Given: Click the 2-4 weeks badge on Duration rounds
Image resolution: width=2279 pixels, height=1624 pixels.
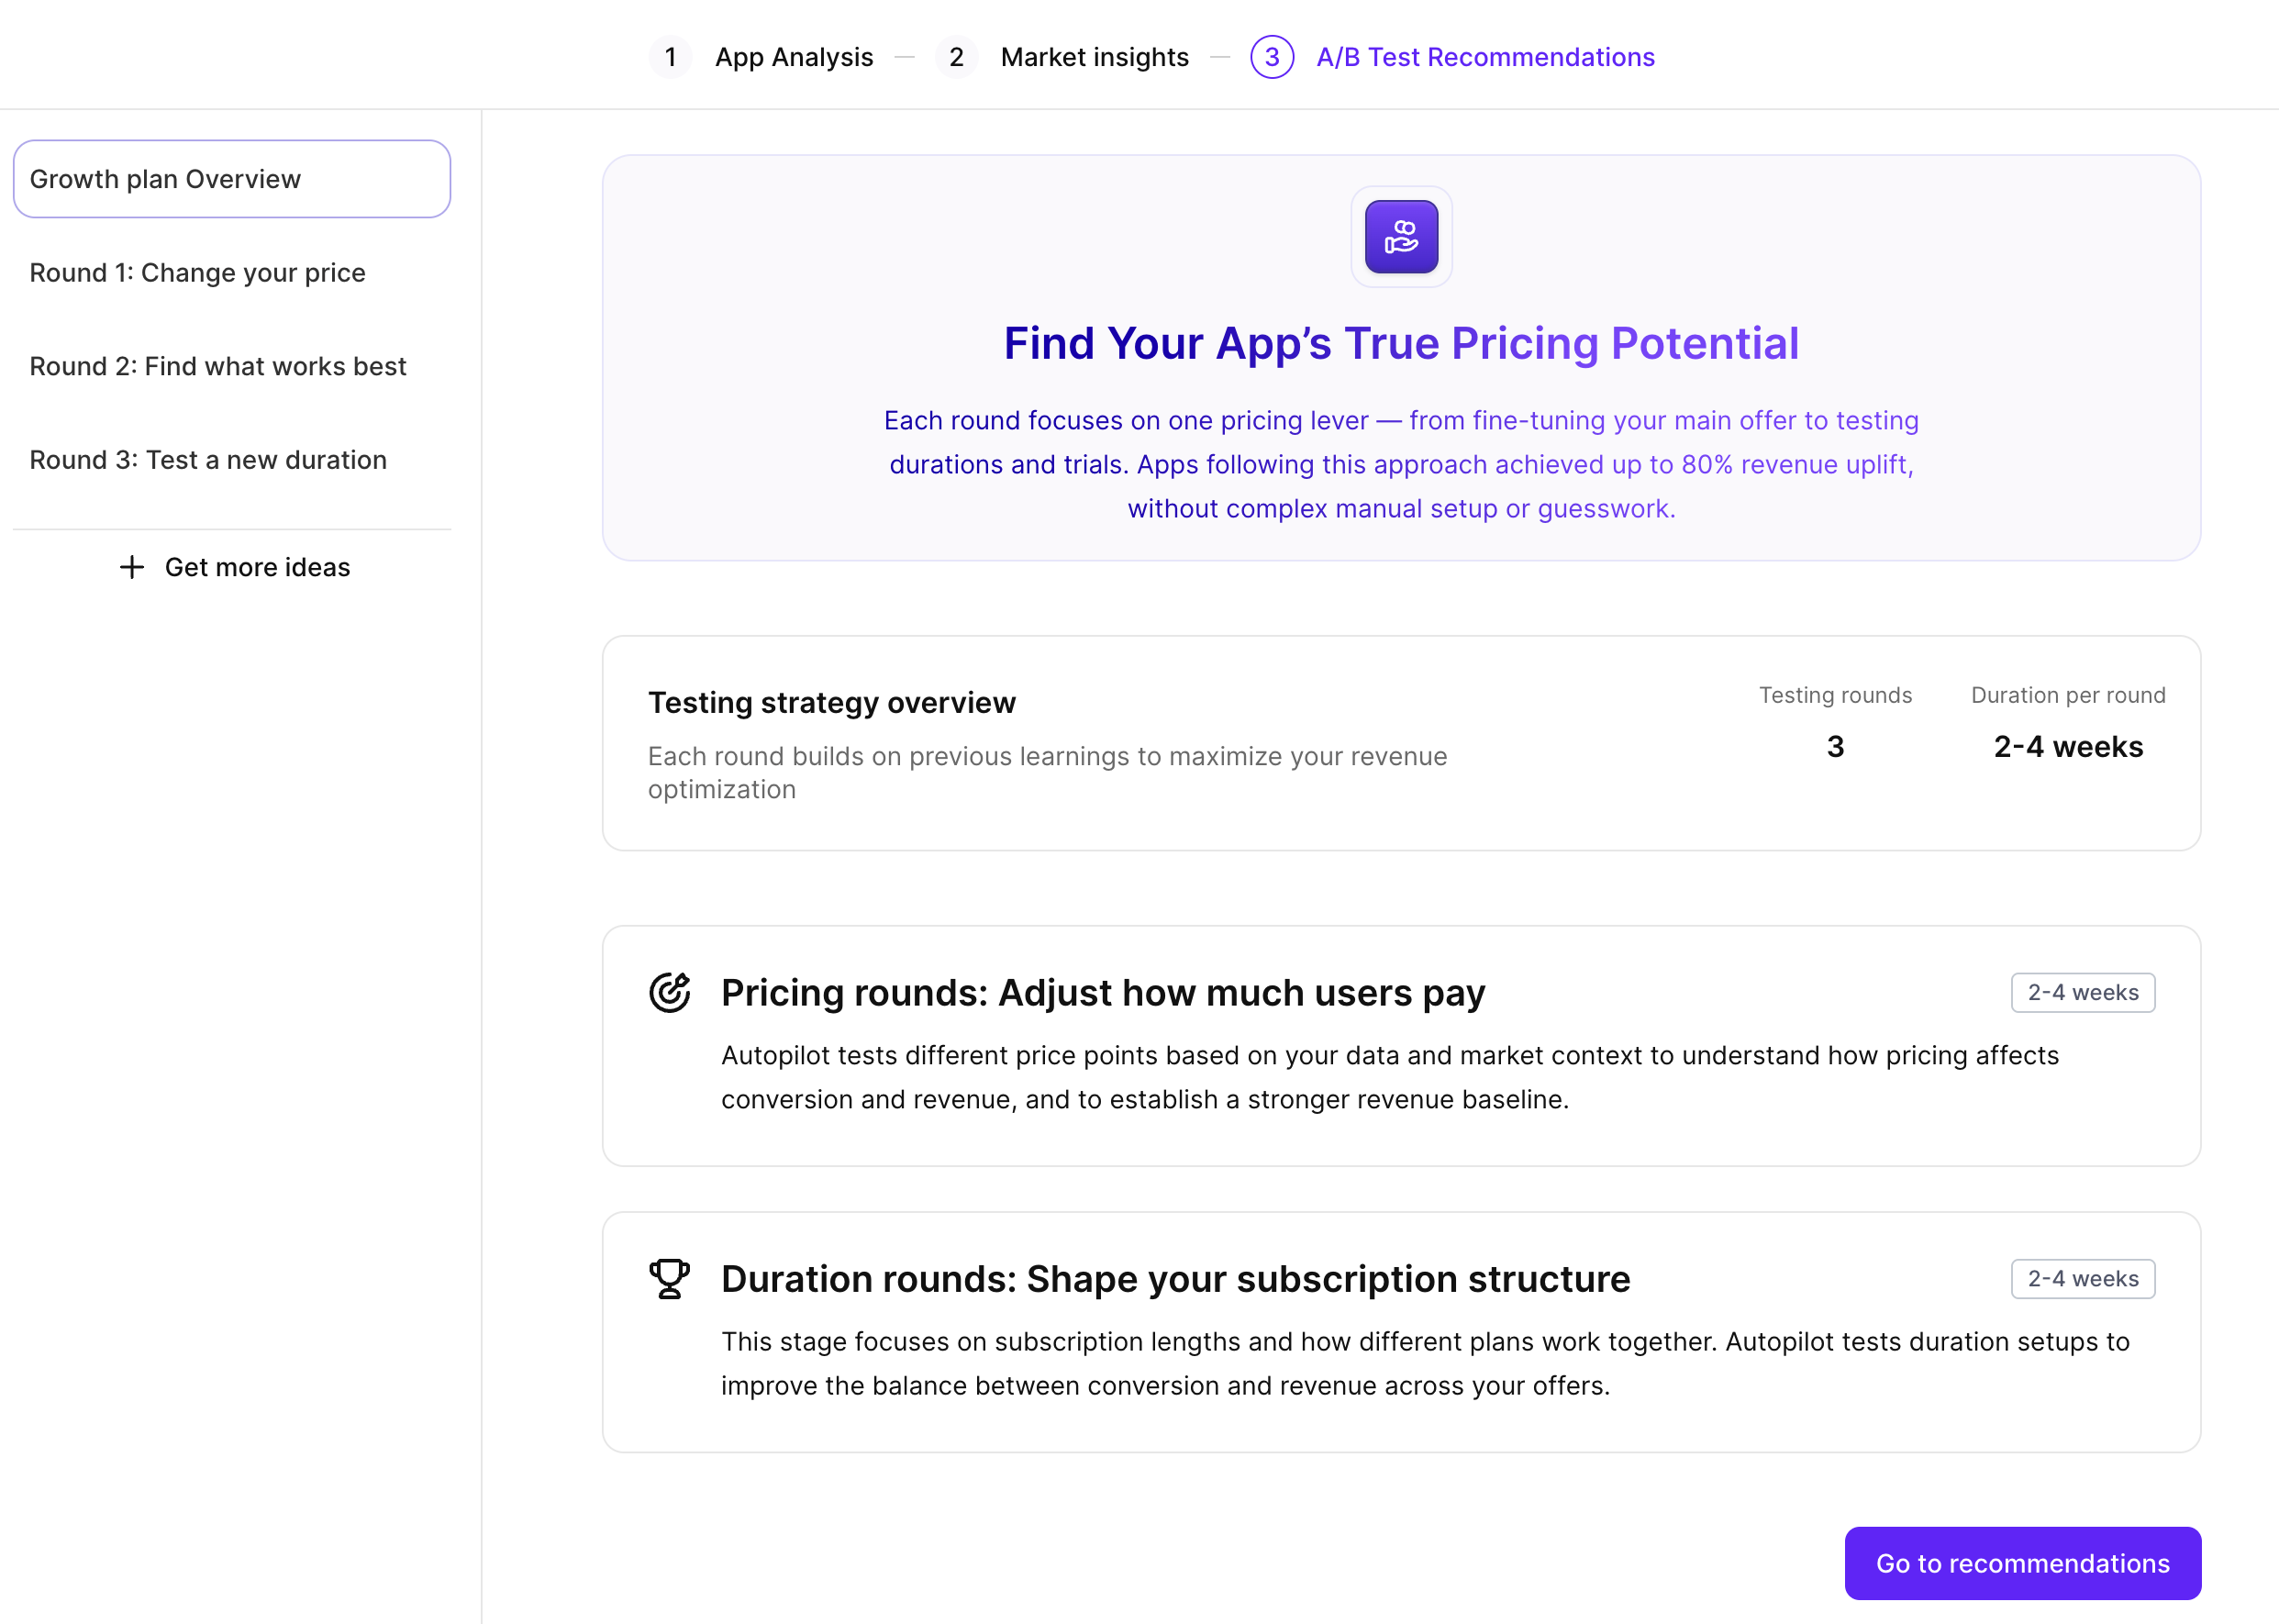Looking at the screenshot, I should click(x=2083, y=1278).
